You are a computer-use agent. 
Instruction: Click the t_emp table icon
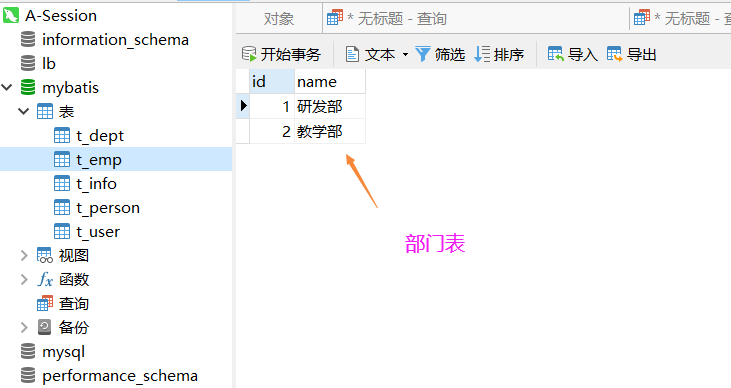(x=62, y=159)
